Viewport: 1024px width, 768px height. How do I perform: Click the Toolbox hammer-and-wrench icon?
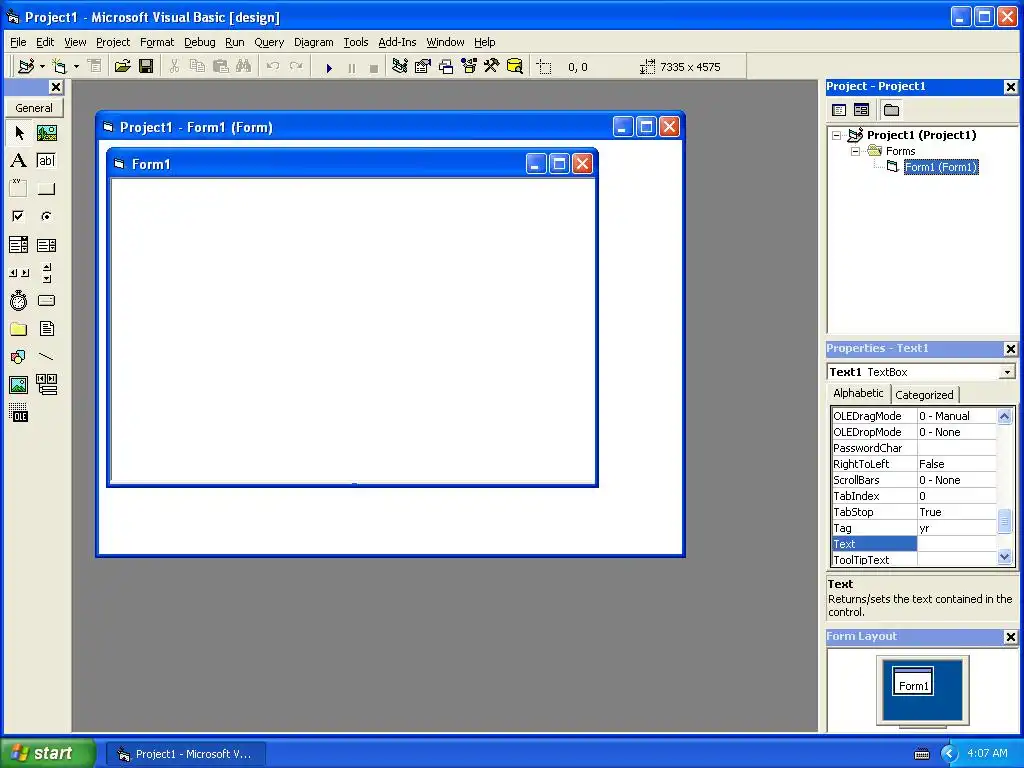491,66
